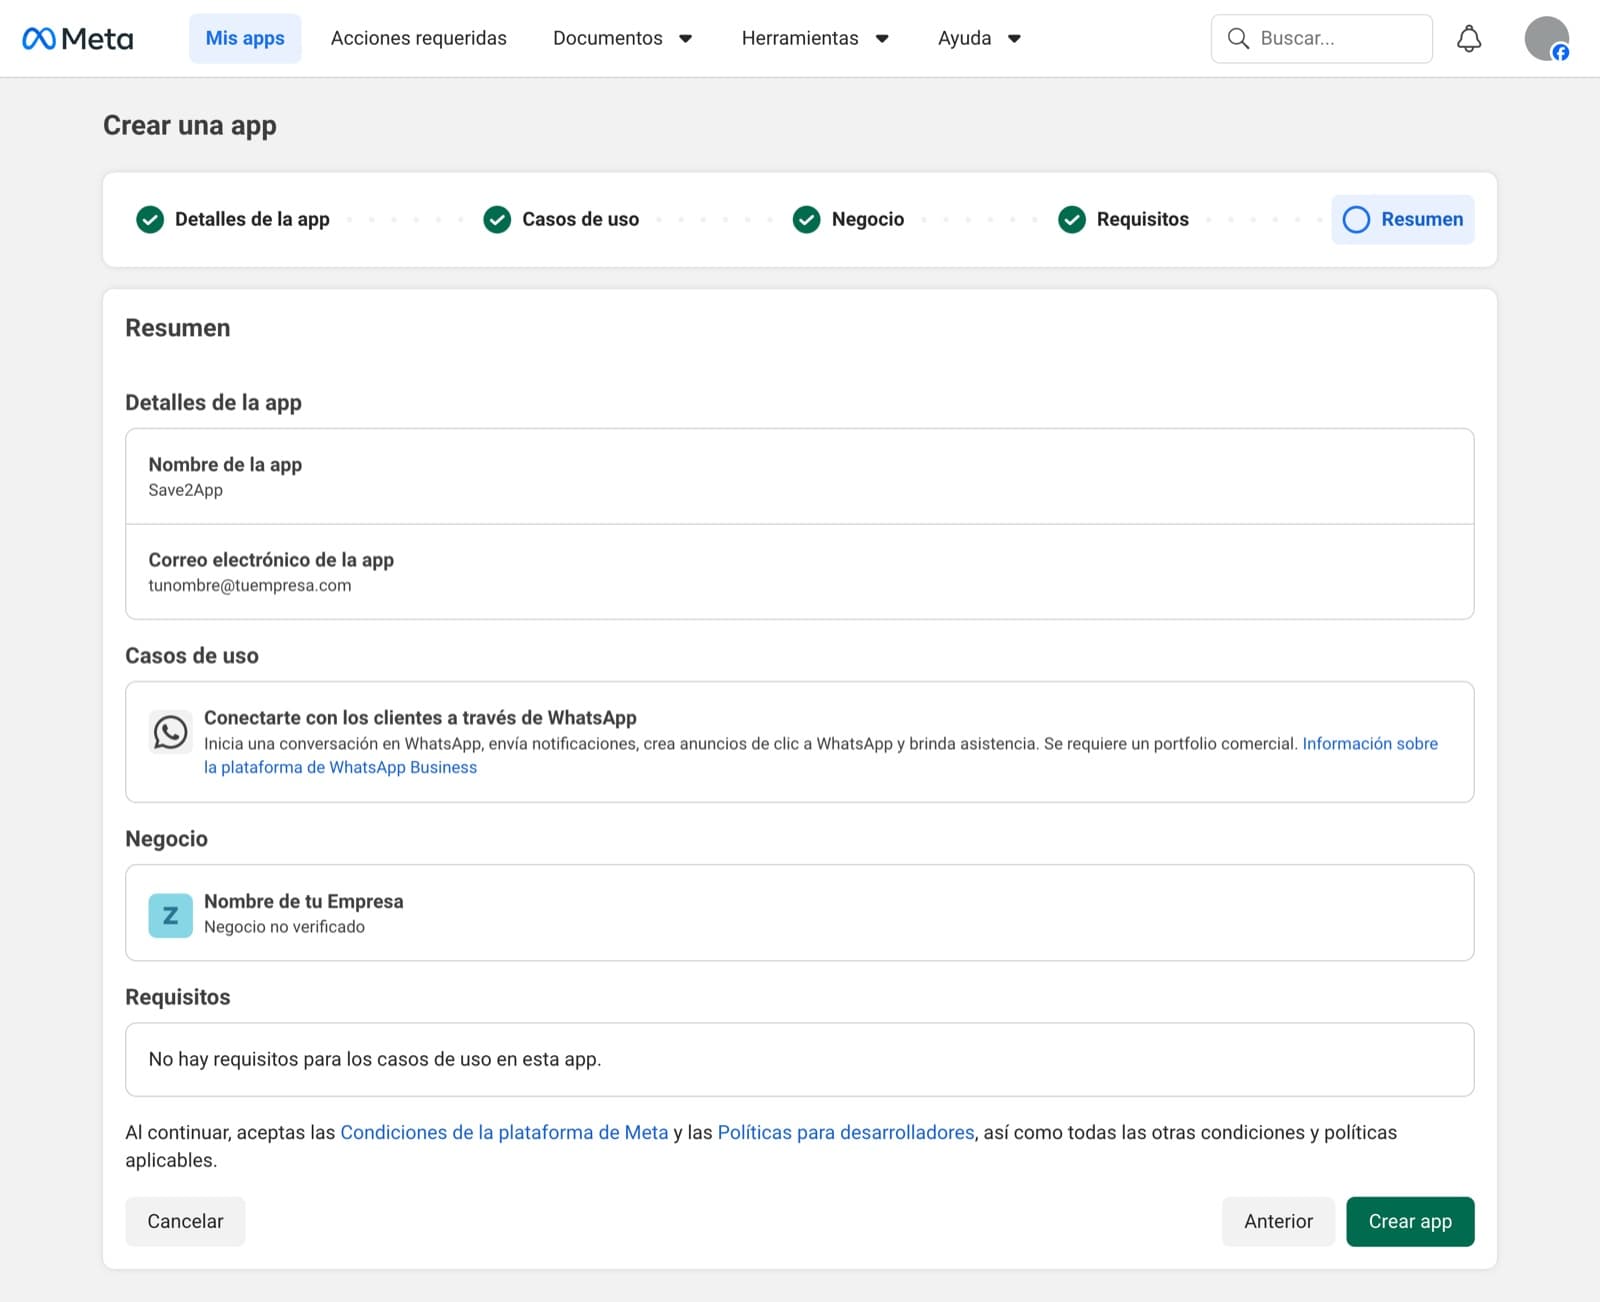Click the Anterior button
The height and width of the screenshot is (1302, 1600).
tap(1278, 1221)
